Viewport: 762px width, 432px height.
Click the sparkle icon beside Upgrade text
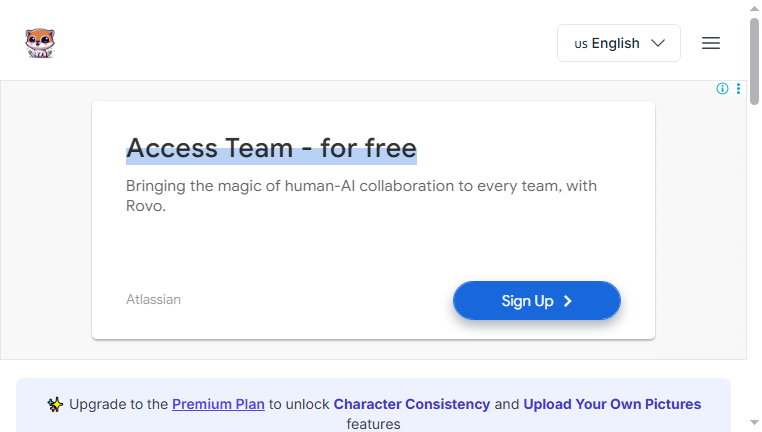point(55,404)
